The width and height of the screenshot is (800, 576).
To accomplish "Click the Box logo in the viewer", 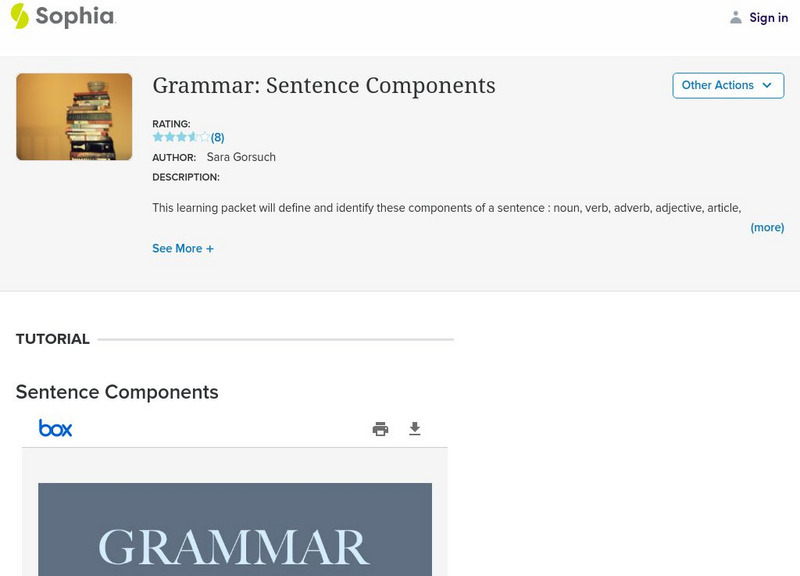I will 56,429.
